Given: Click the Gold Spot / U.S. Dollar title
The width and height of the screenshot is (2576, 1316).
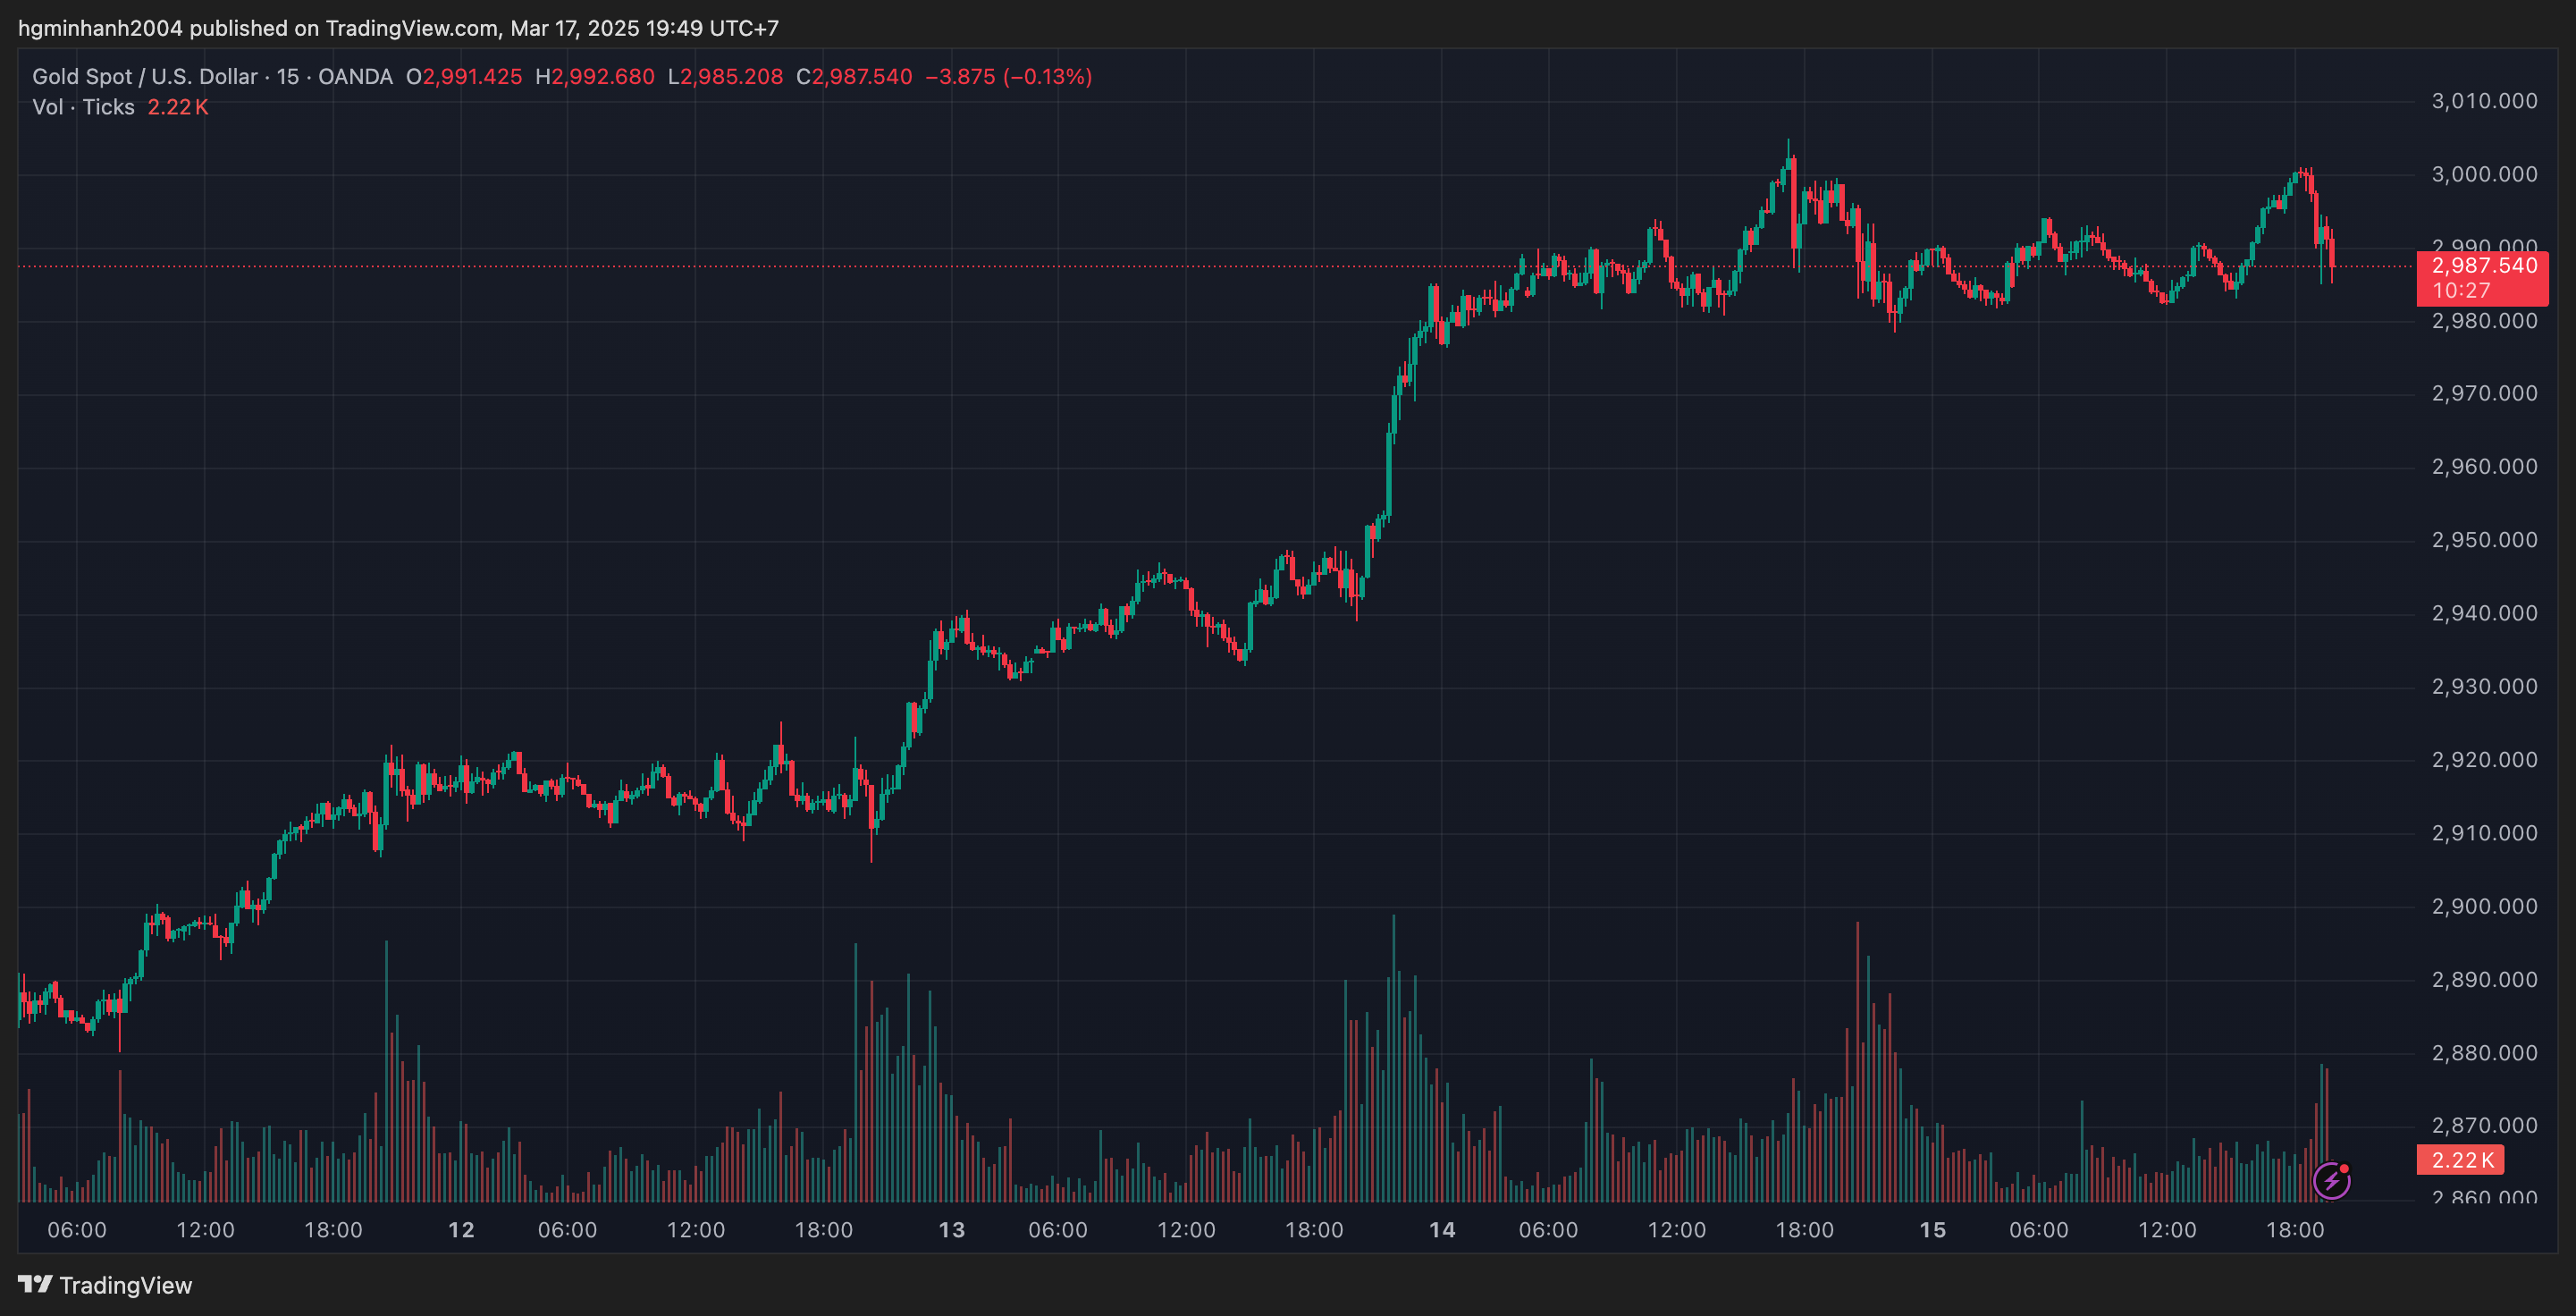Looking at the screenshot, I should pos(145,77).
